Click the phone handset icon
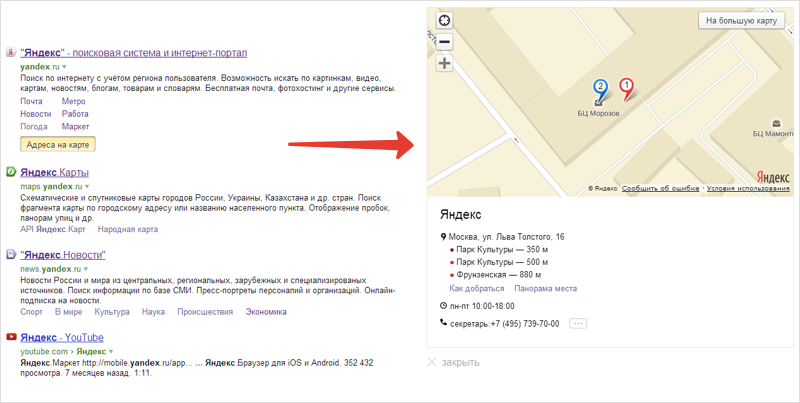Viewport: 800px width, 403px height. click(x=443, y=322)
